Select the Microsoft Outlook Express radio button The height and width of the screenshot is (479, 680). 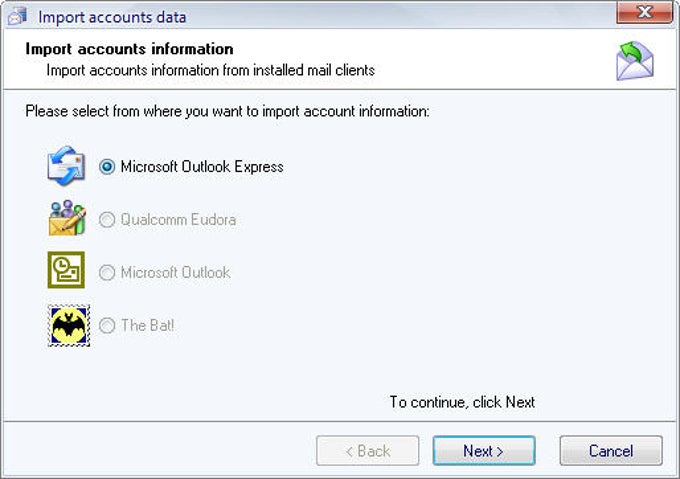click(107, 167)
